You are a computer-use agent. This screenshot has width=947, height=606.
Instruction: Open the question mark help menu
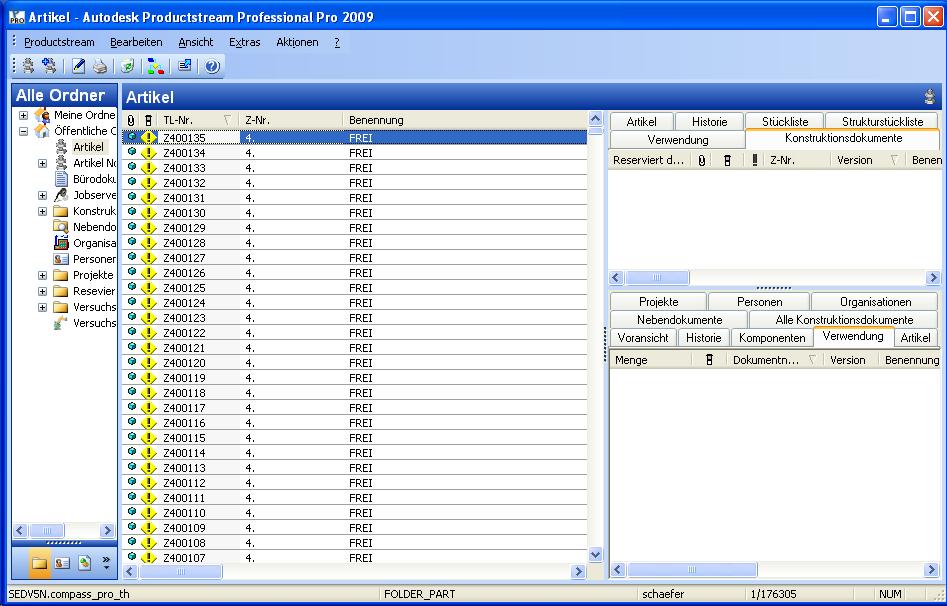(337, 42)
